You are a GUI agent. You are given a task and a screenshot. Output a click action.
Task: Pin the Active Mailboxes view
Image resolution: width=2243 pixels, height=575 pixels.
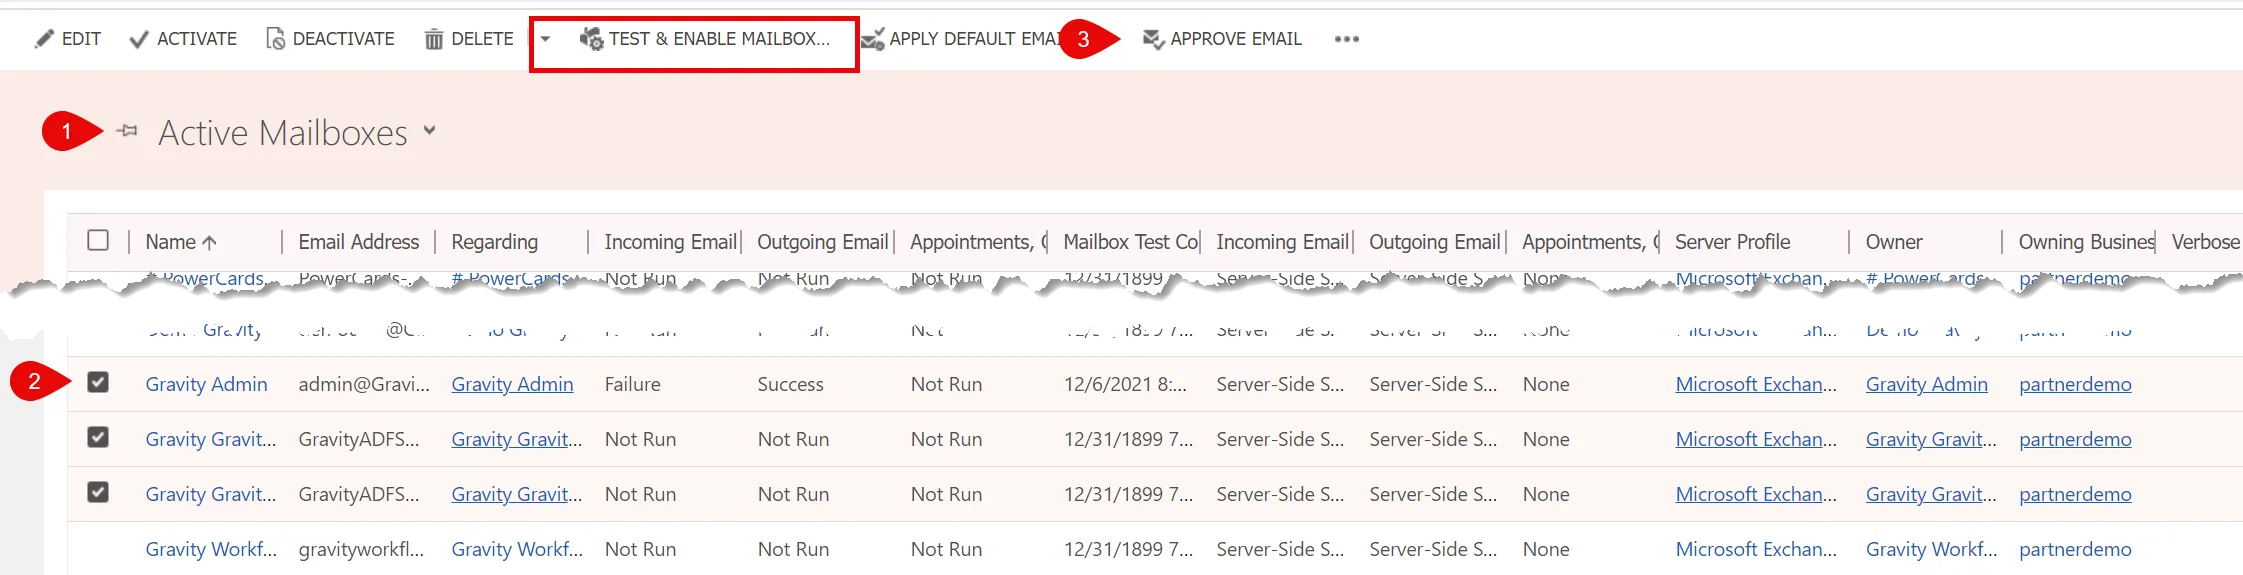pyautogui.click(x=127, y=130)
